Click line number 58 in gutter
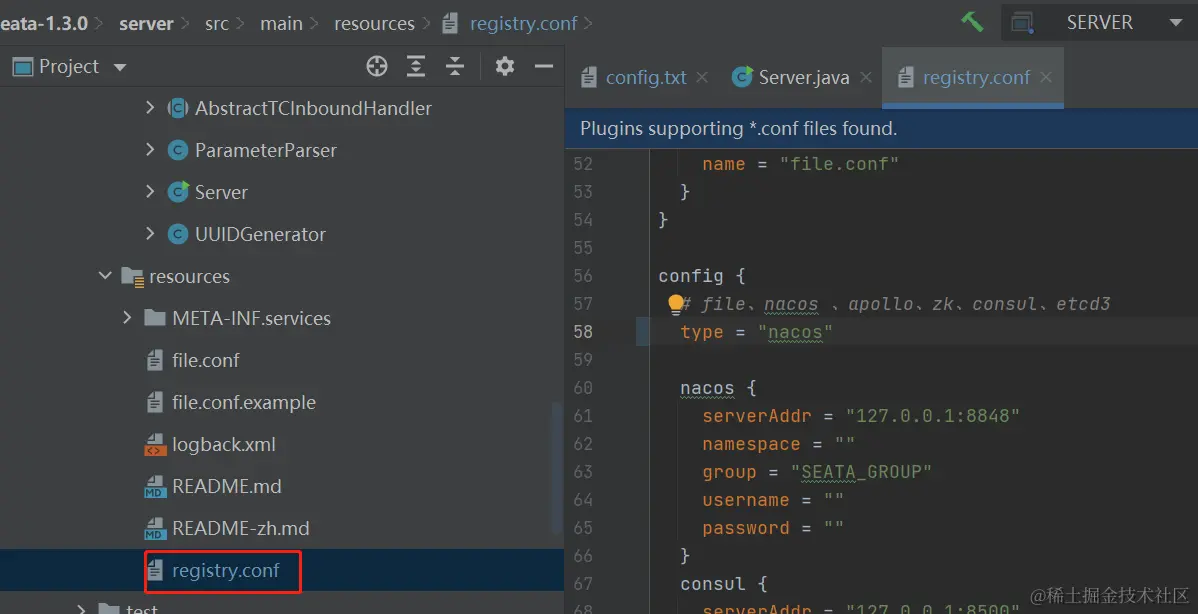This screenshot has width=1198, height=614. click(x=583, y=331)
